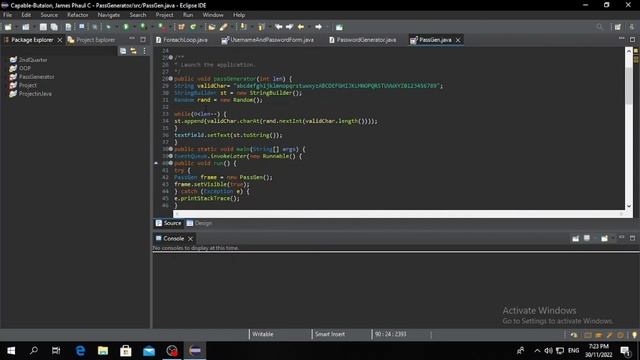This screenshot has width=640, height=360.
Task: Collapse run() method fold at line 40
Action: 171,163
